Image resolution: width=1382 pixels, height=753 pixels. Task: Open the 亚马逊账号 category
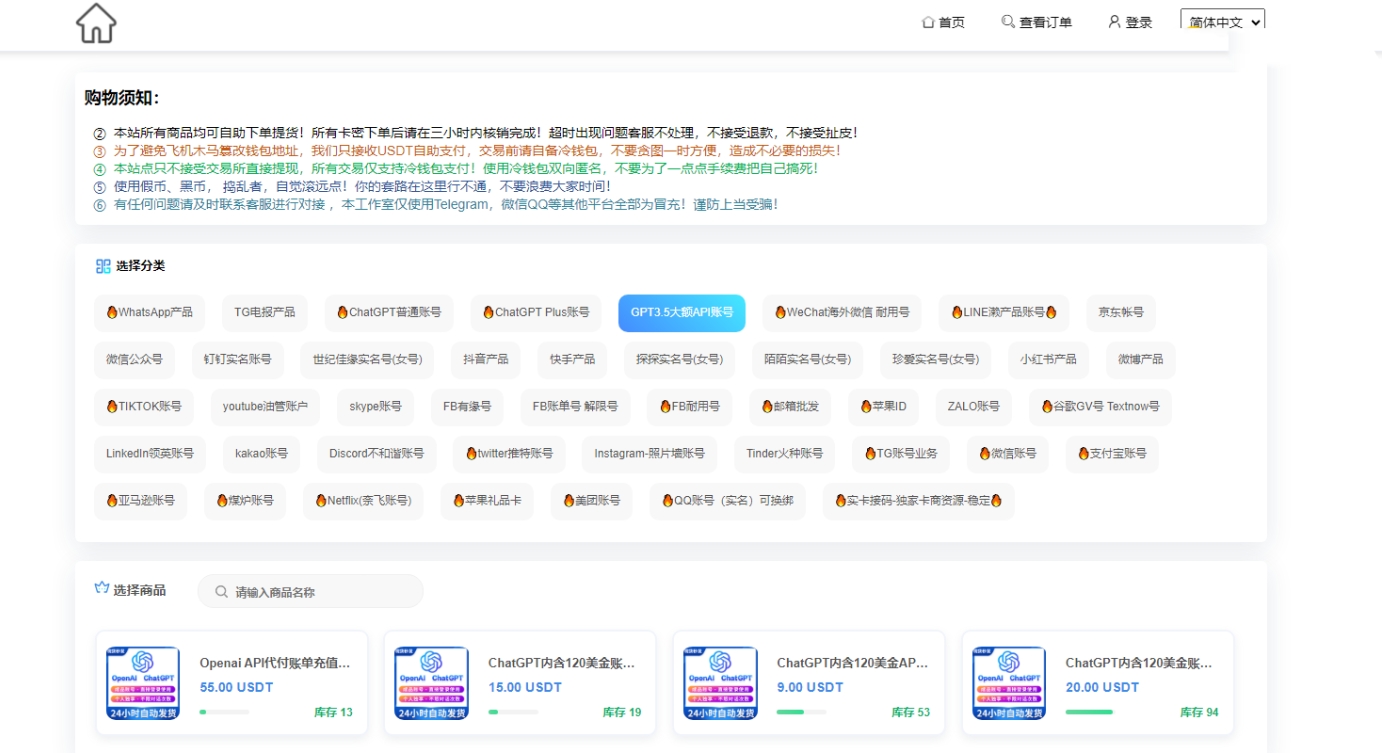click(x=140, y=501)
